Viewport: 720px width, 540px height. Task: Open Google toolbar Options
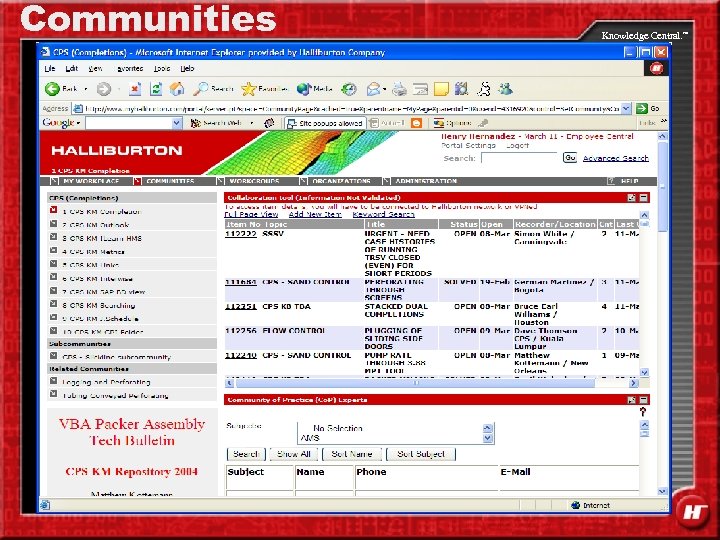tap(453, 123)
